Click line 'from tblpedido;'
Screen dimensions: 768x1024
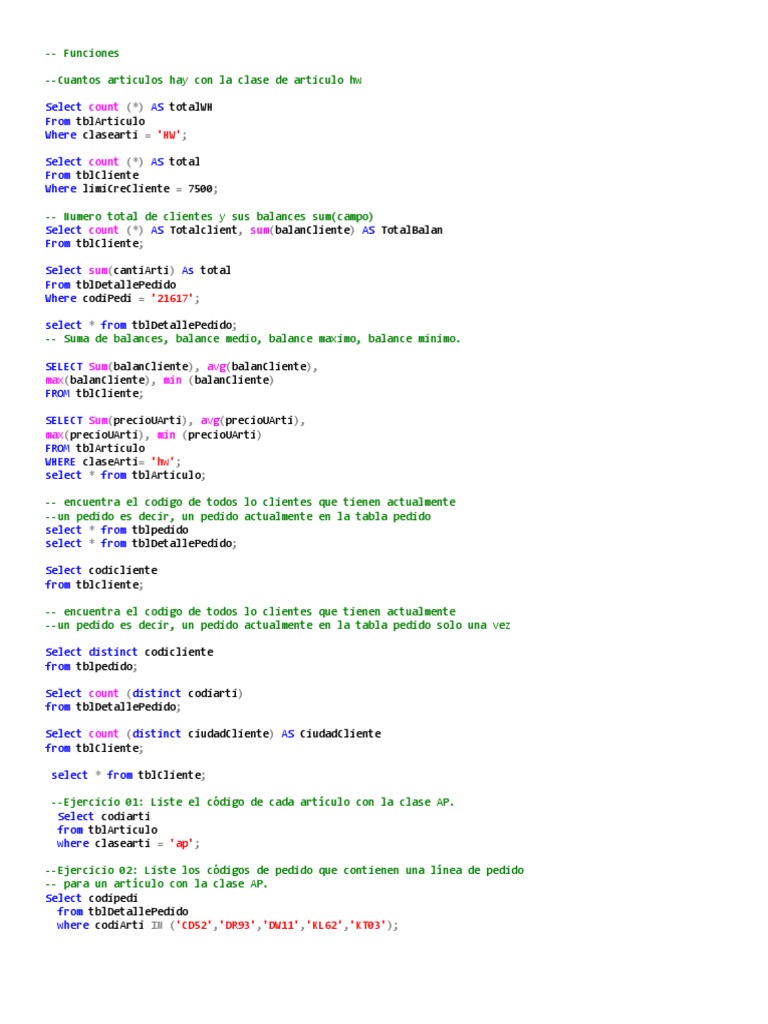coord(91,666)
